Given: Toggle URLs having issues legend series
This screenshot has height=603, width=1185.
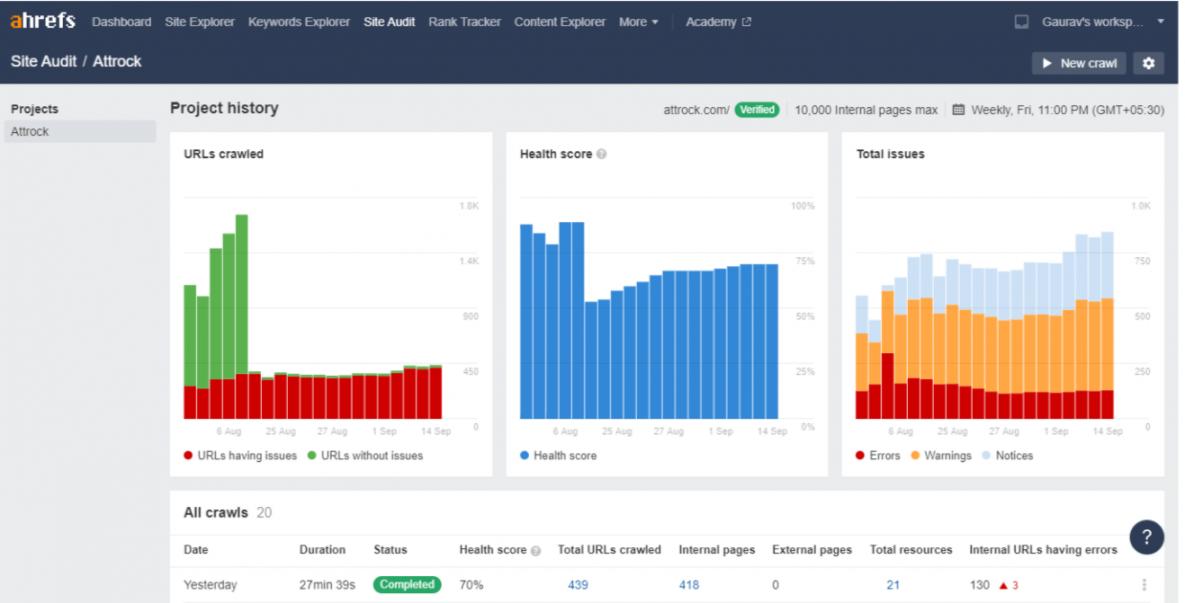Looking at the screenshot, I should click(240, 456).
